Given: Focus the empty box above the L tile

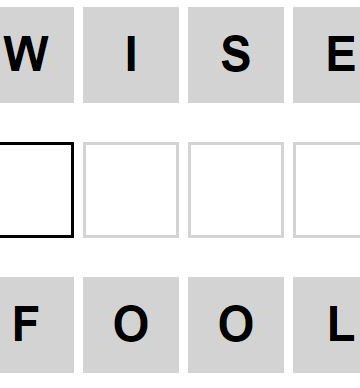Looking at the screenshot, I should (x=327, y=190).
